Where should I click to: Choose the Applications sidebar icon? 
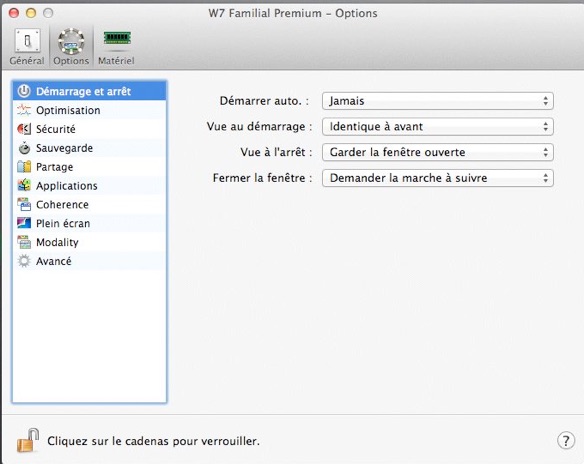tap(24, 185)
